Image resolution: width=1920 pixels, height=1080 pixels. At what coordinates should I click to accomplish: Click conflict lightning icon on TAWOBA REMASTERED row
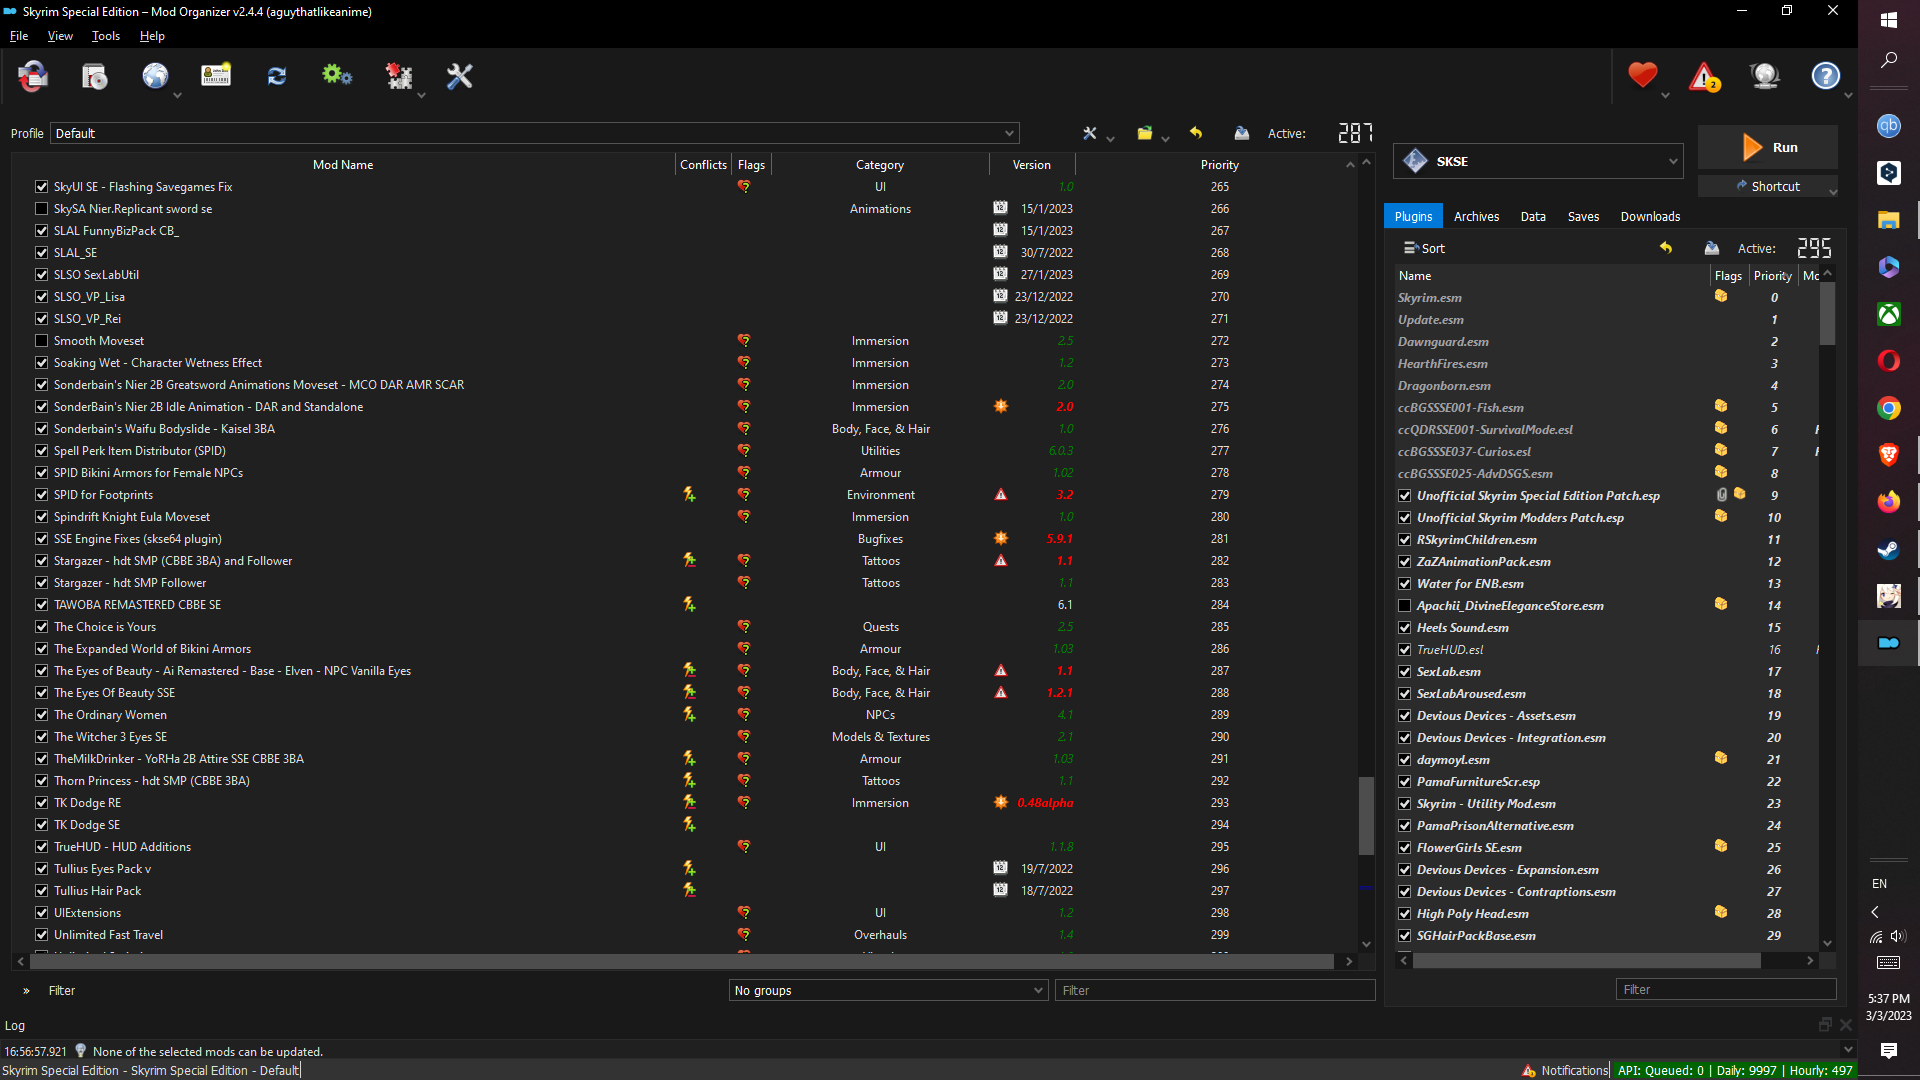[x=689, y=604]
